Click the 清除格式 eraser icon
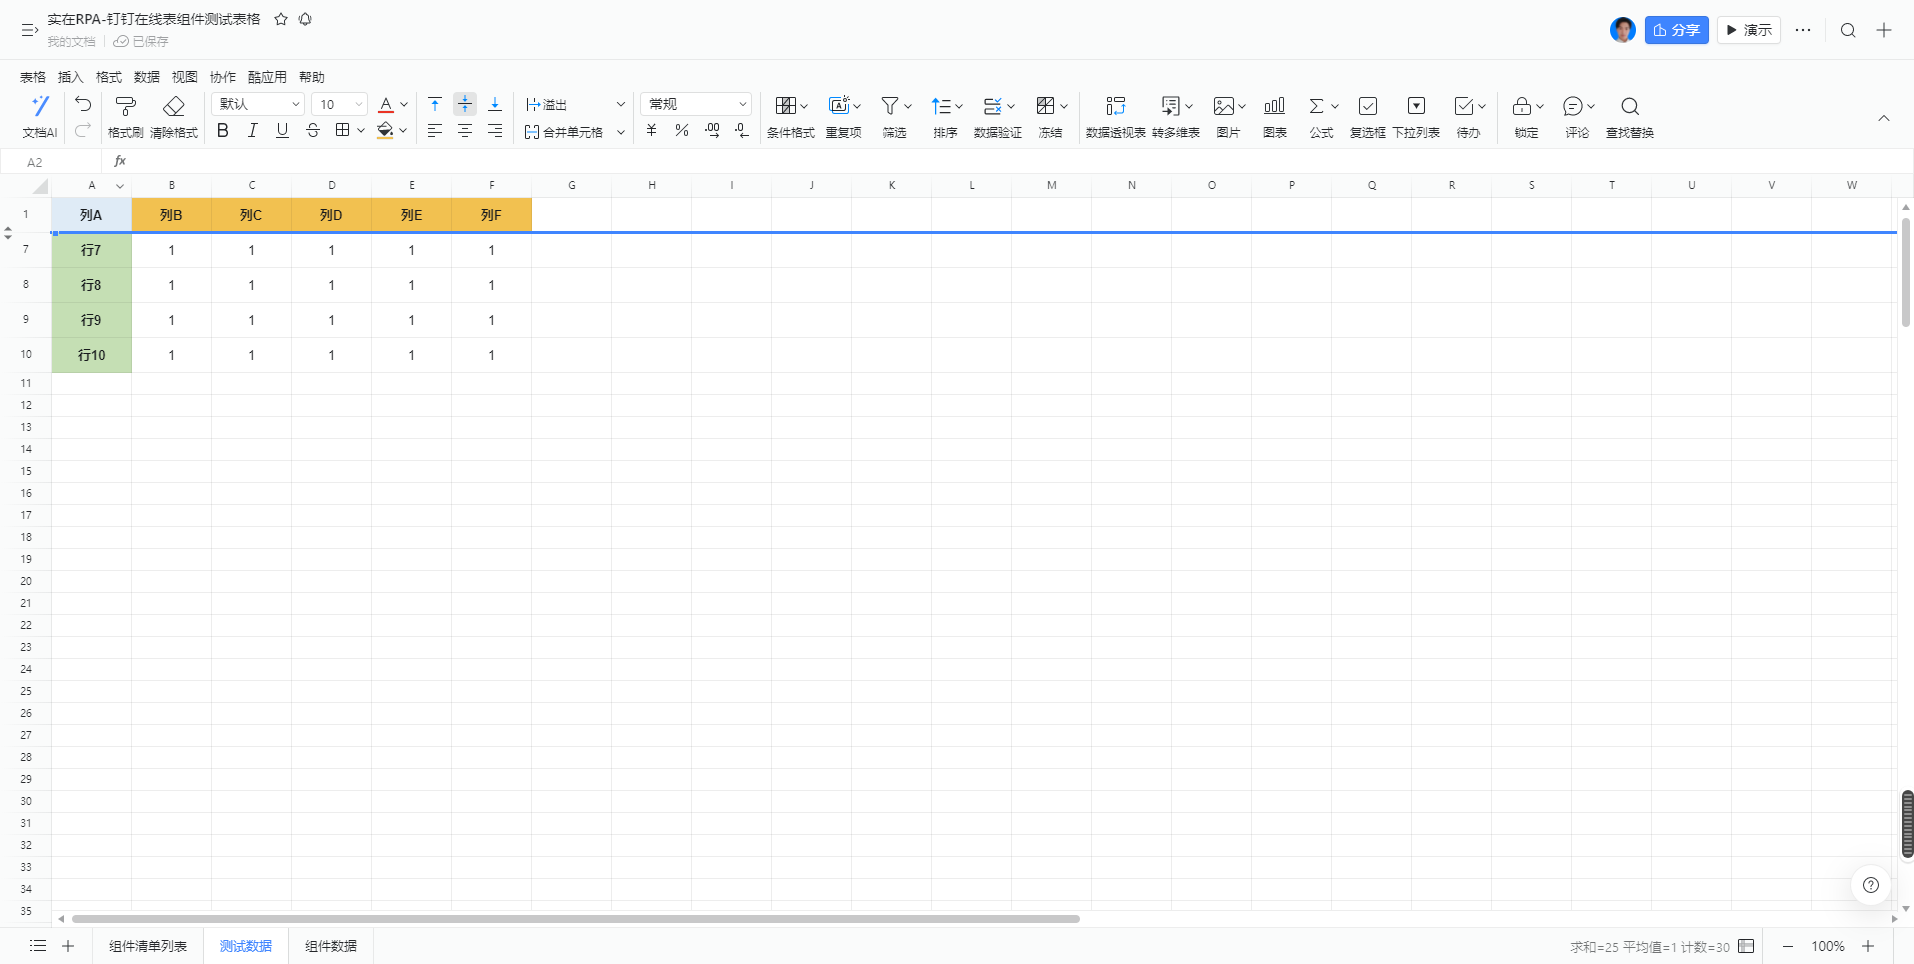 coord(174,107)
